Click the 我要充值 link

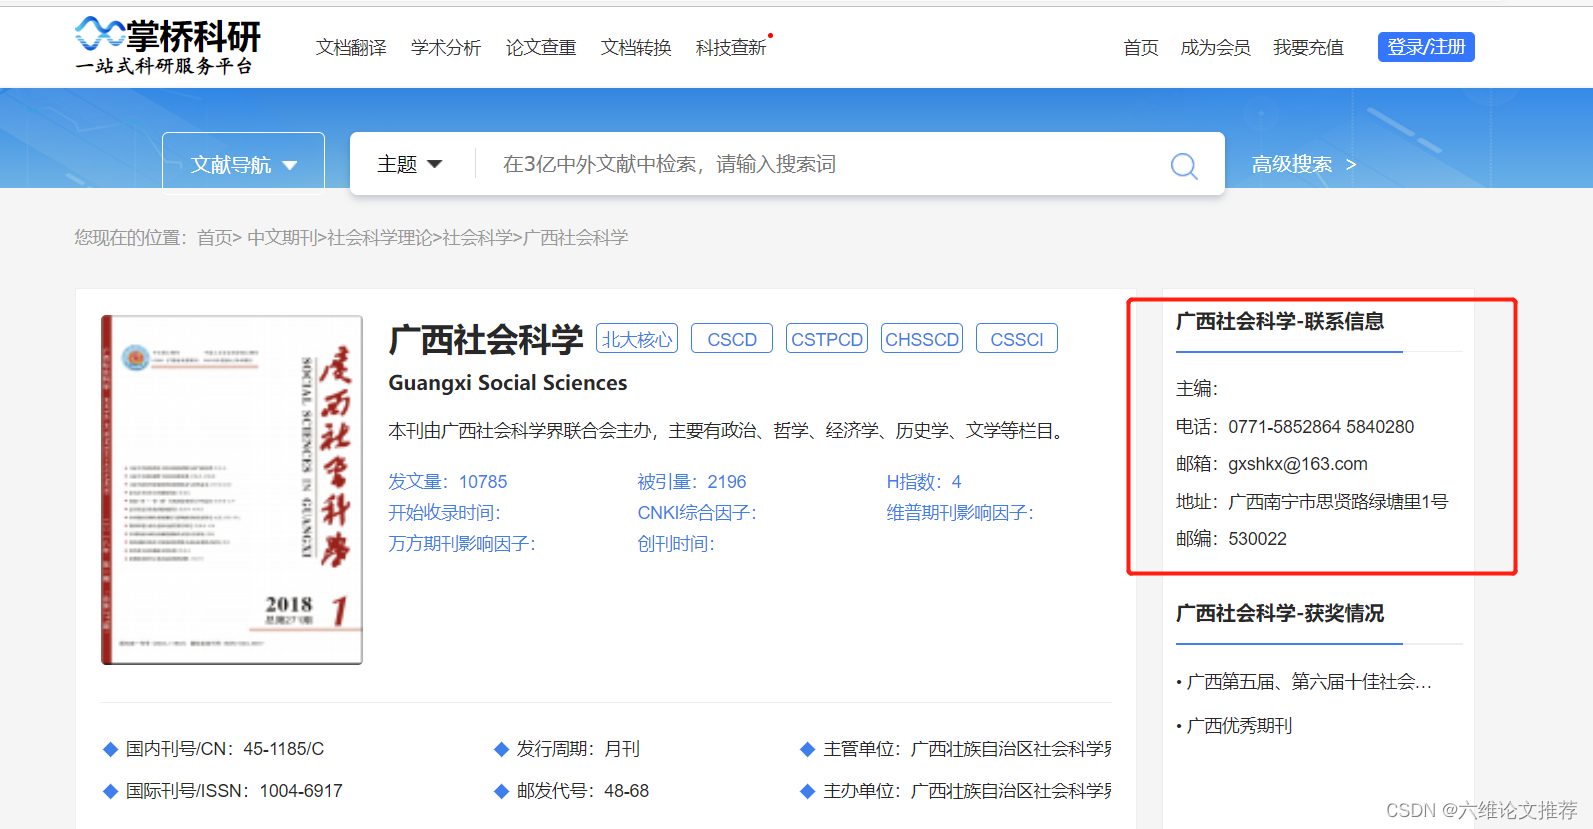pyautogui.click(x=1308, y=47)
